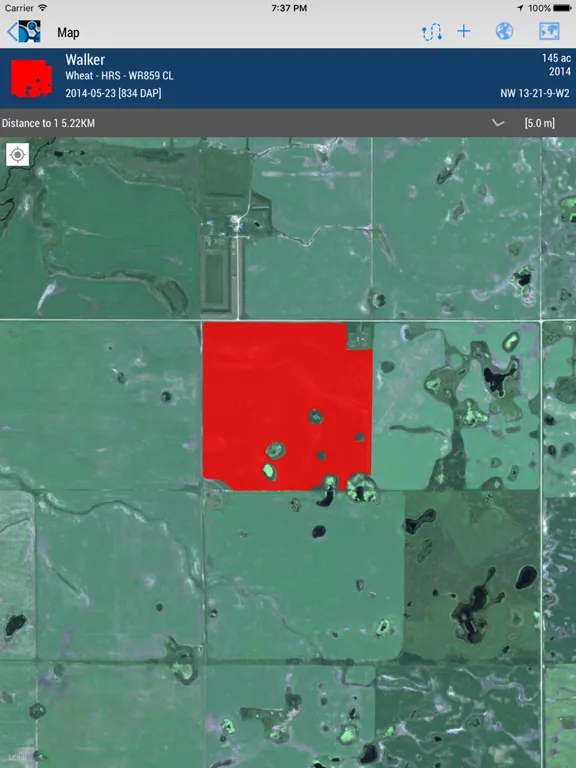Expand the distance bar chevron
The image size is (576, 768).
tap(498, 123)
